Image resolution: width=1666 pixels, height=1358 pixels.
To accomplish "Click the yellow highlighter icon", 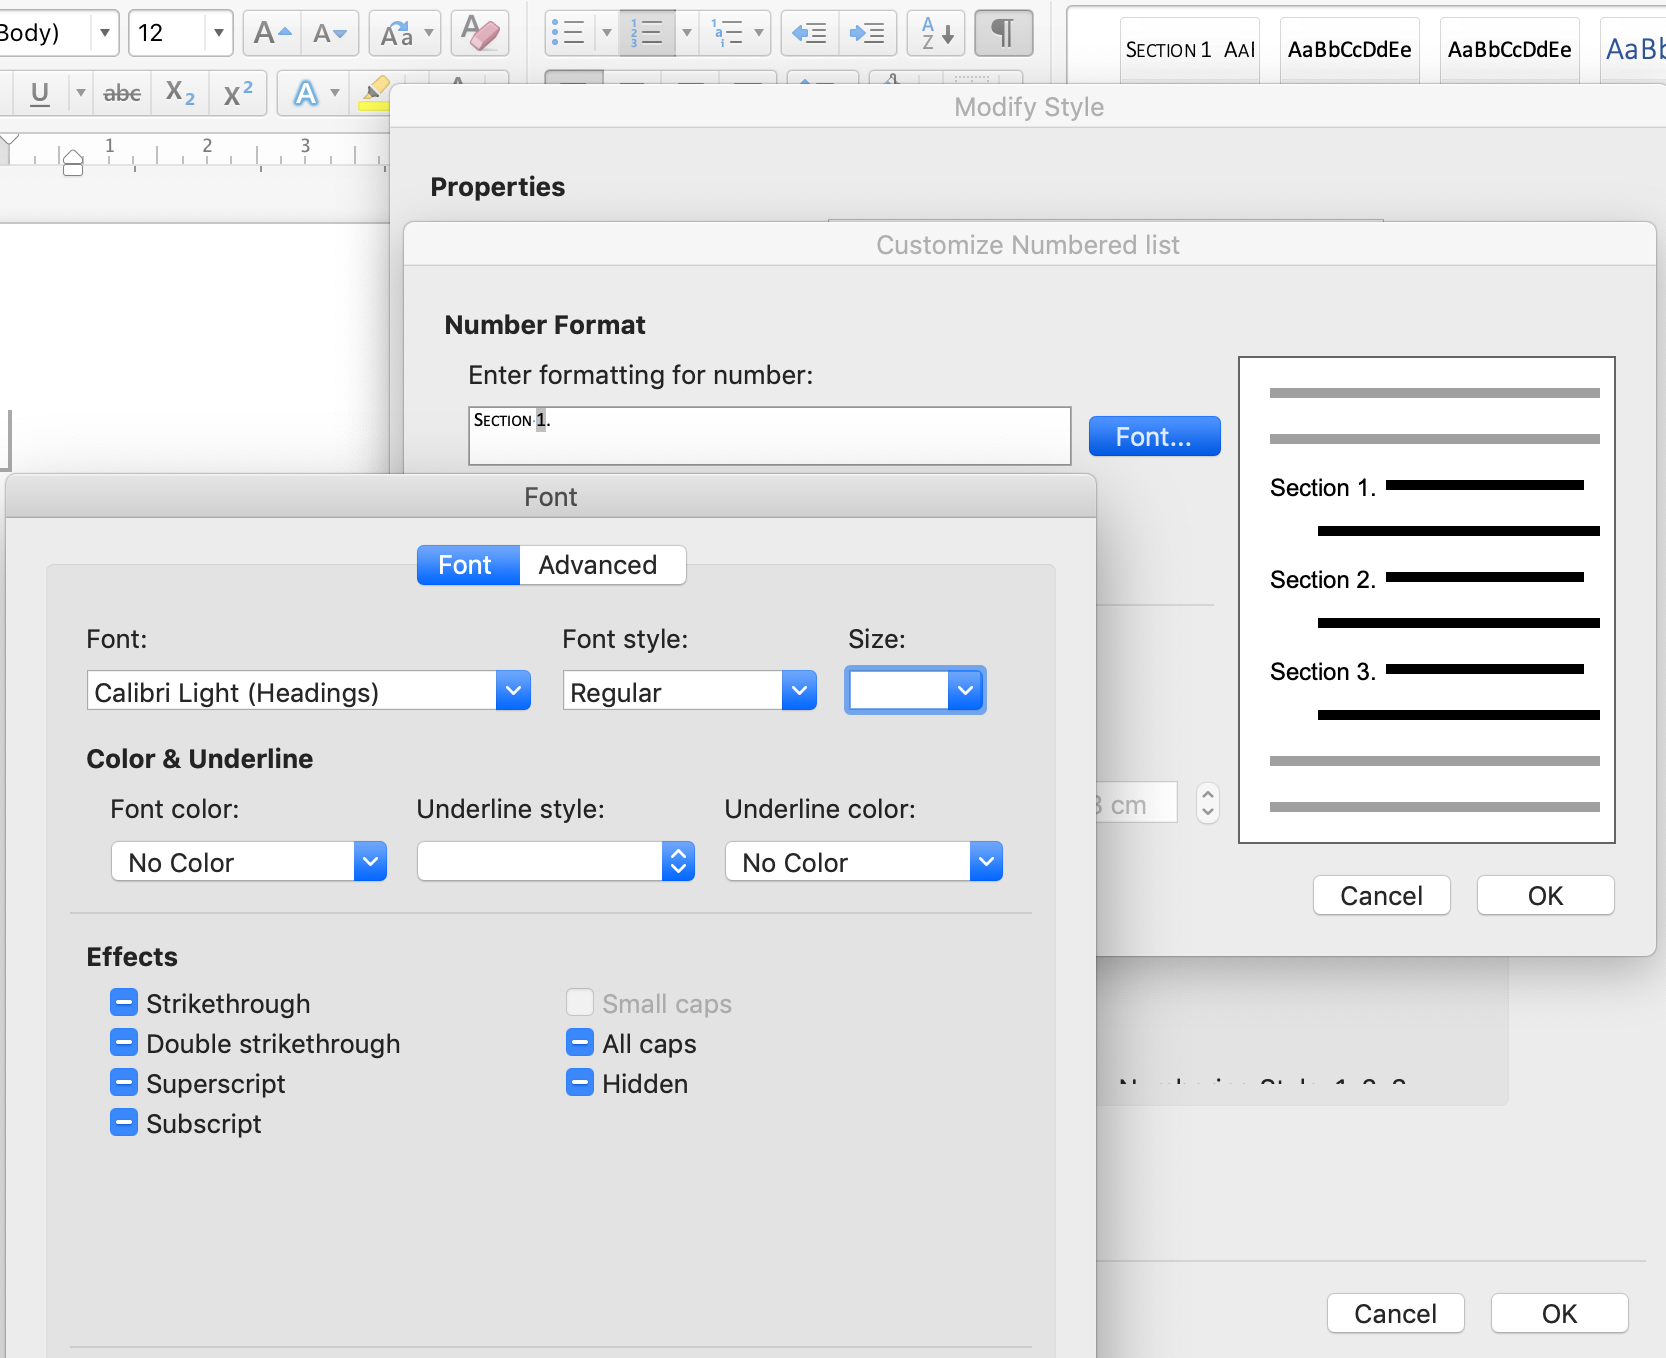I will 375,94.
